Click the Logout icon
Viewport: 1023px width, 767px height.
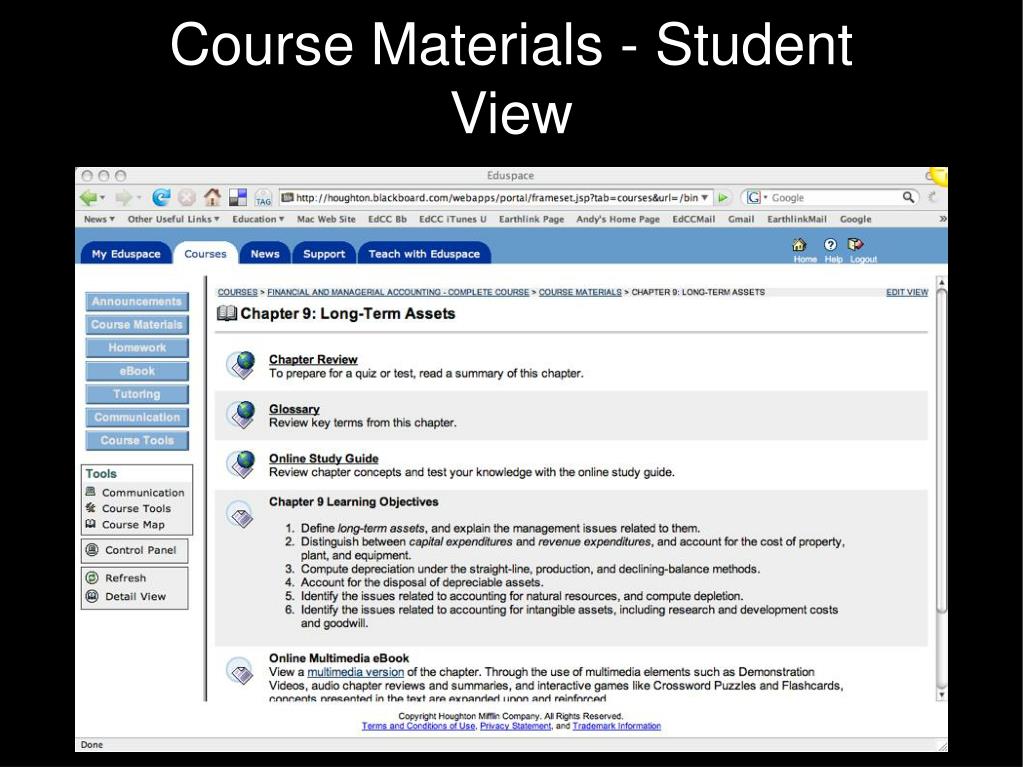click(x=855, y=245)
